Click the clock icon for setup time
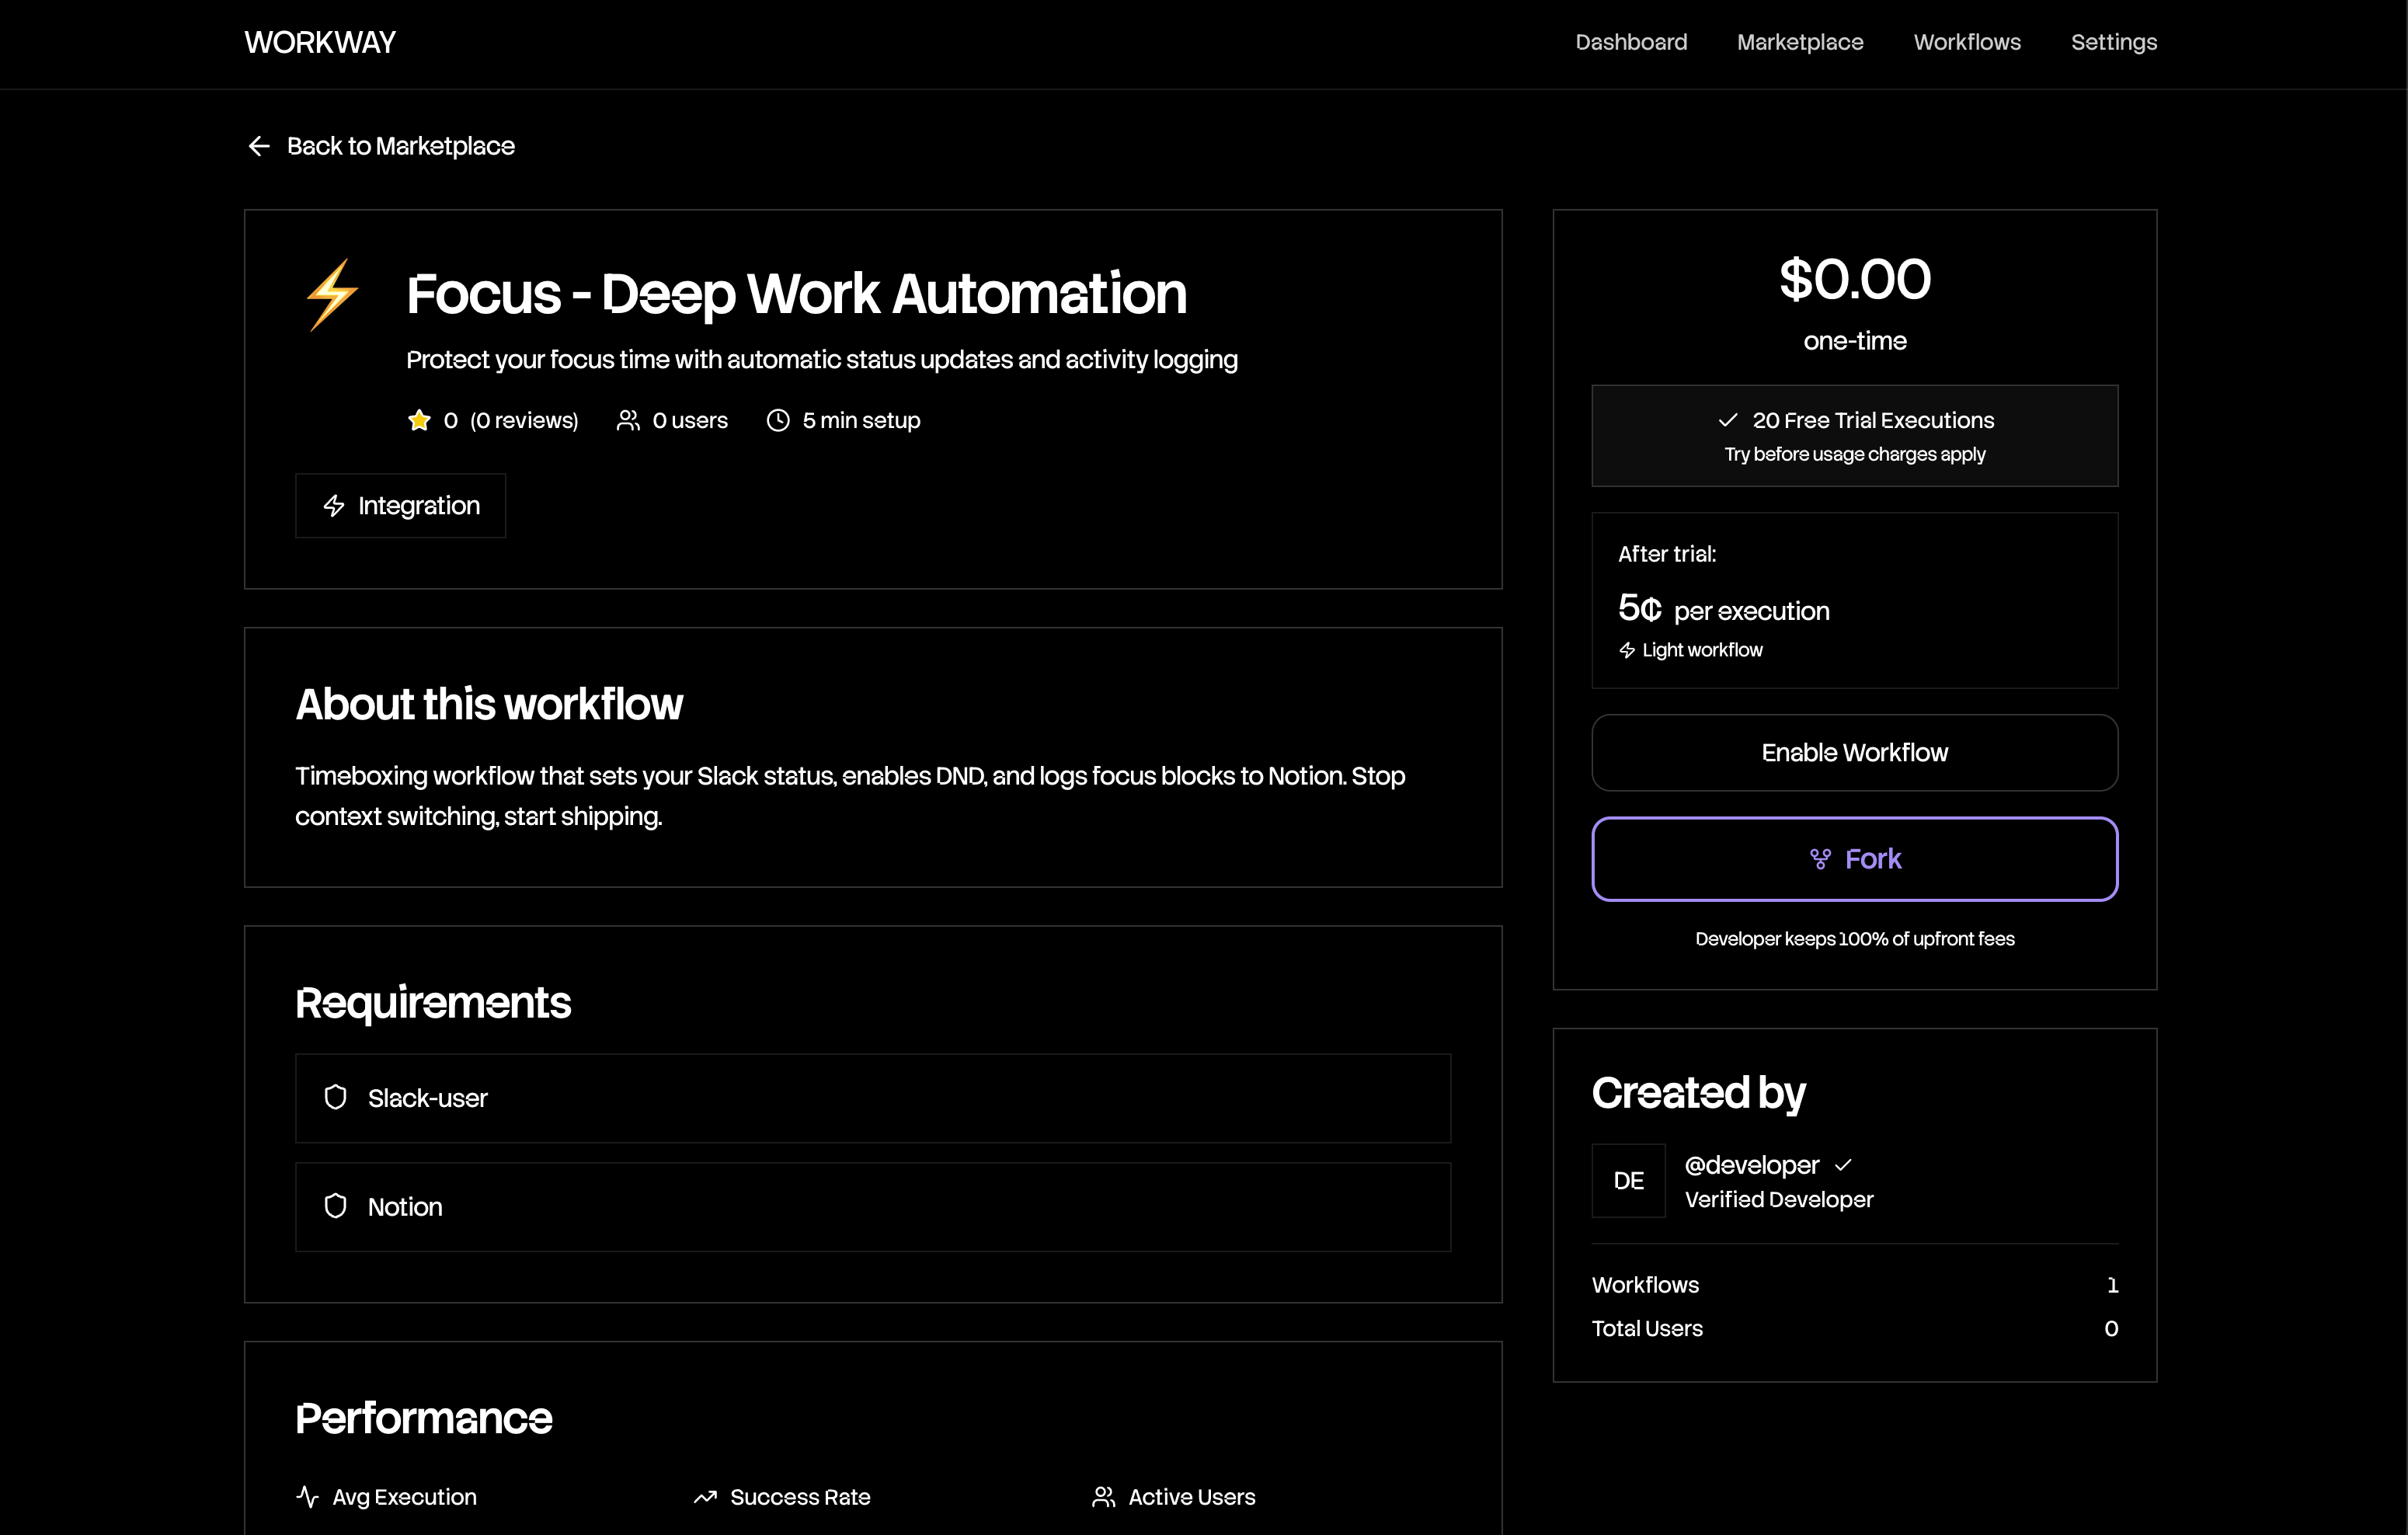The image size is (2408, 1535). 778,420
